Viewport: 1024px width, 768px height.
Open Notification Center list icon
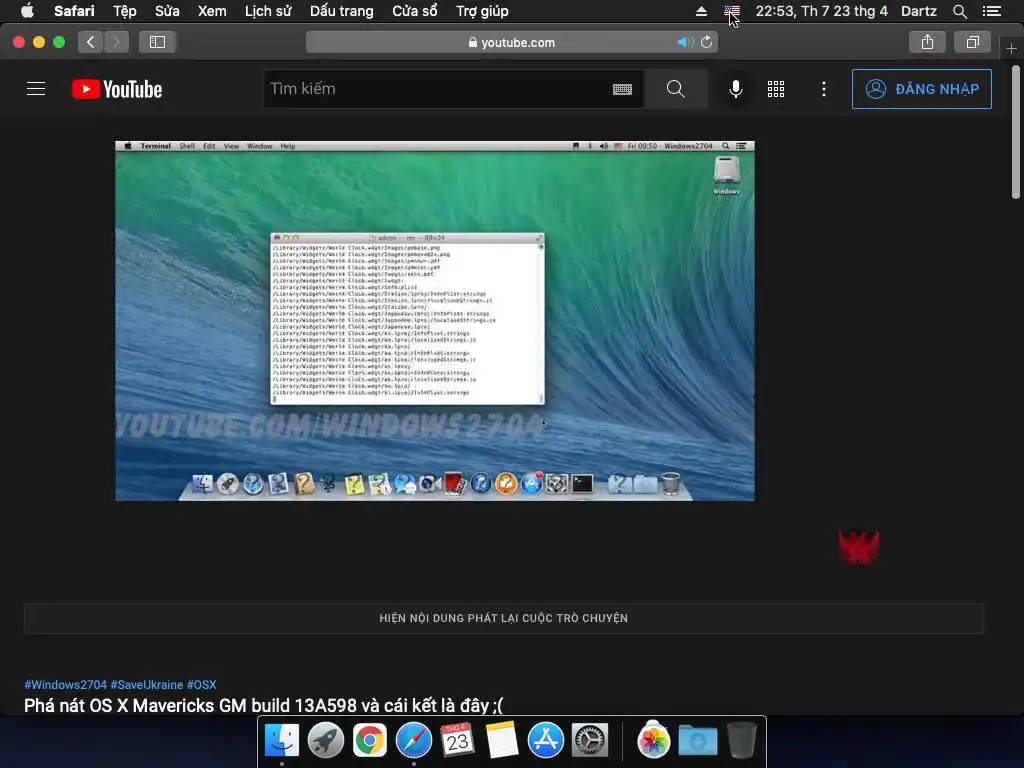(x=992, y=11)
